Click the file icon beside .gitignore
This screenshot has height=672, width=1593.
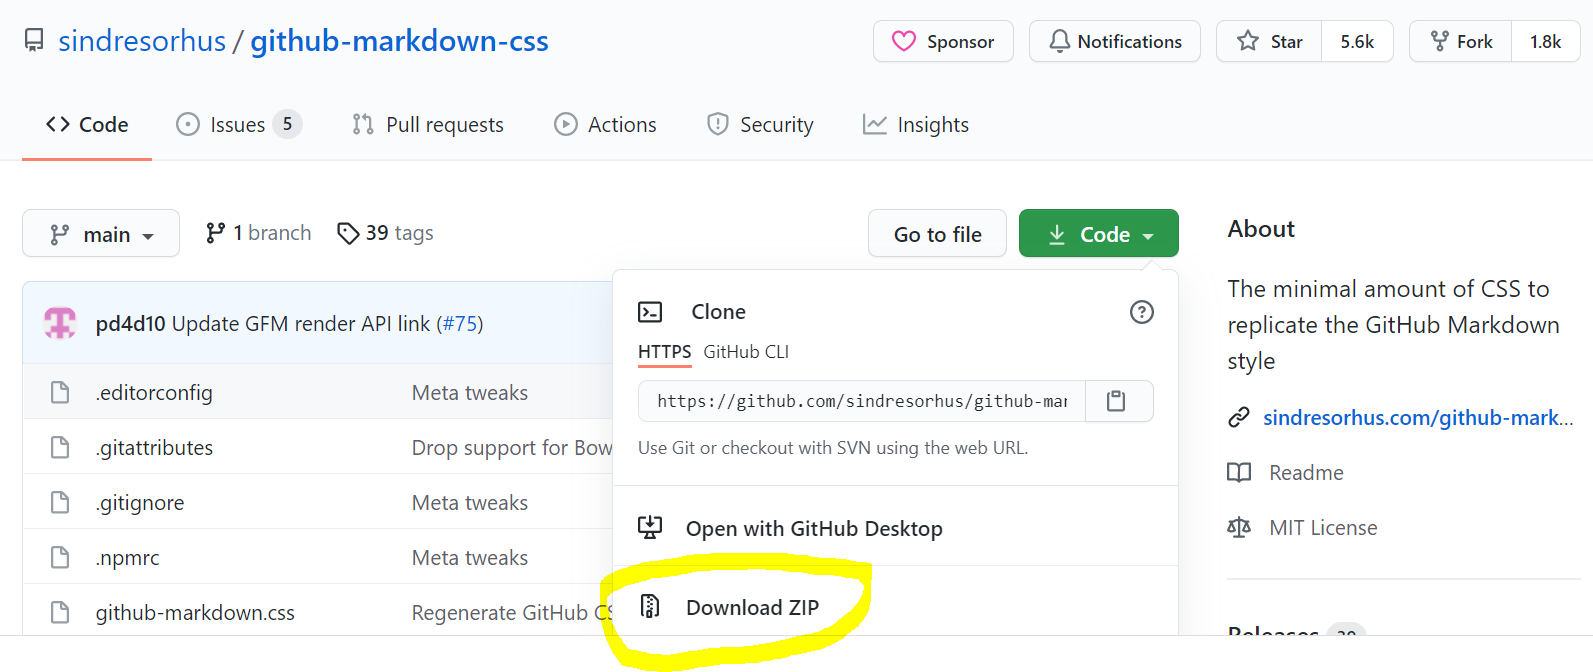coord(60,502)
